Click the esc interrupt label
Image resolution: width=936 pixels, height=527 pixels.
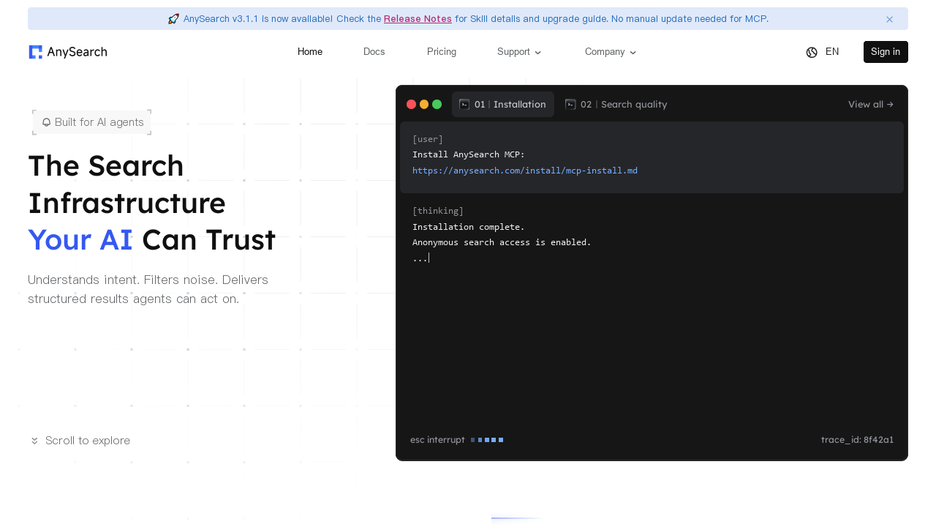point(437,440)
